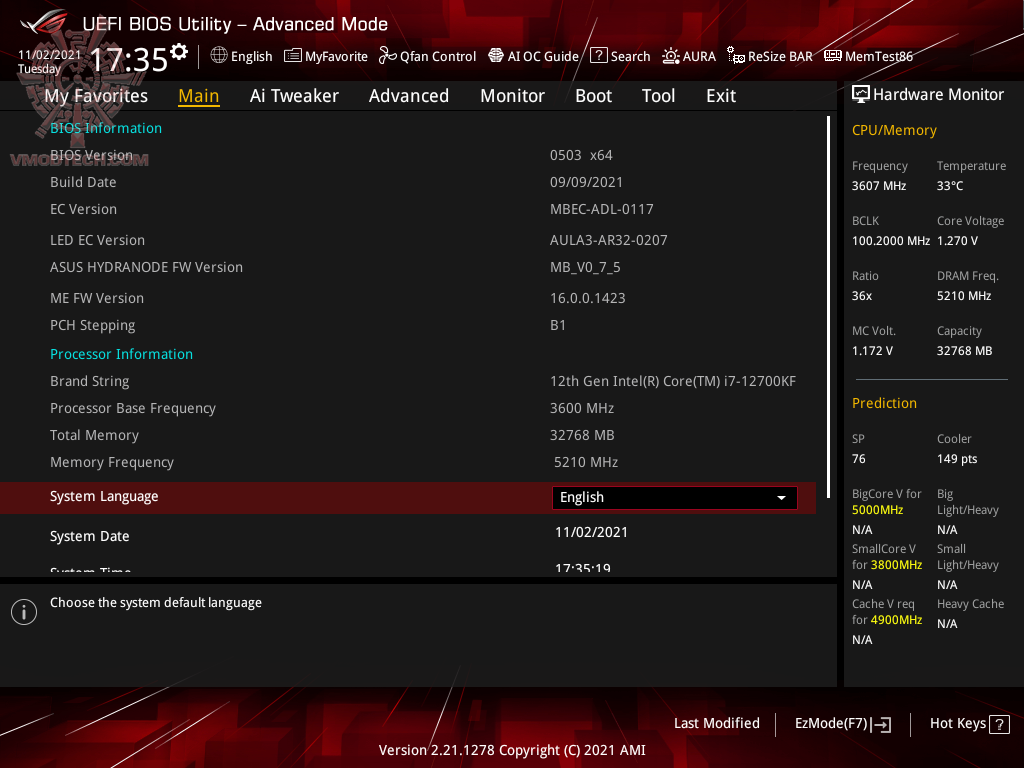Open Hot Keys help
Viewport: 1024px width, 768px height.
click(969, 724)
